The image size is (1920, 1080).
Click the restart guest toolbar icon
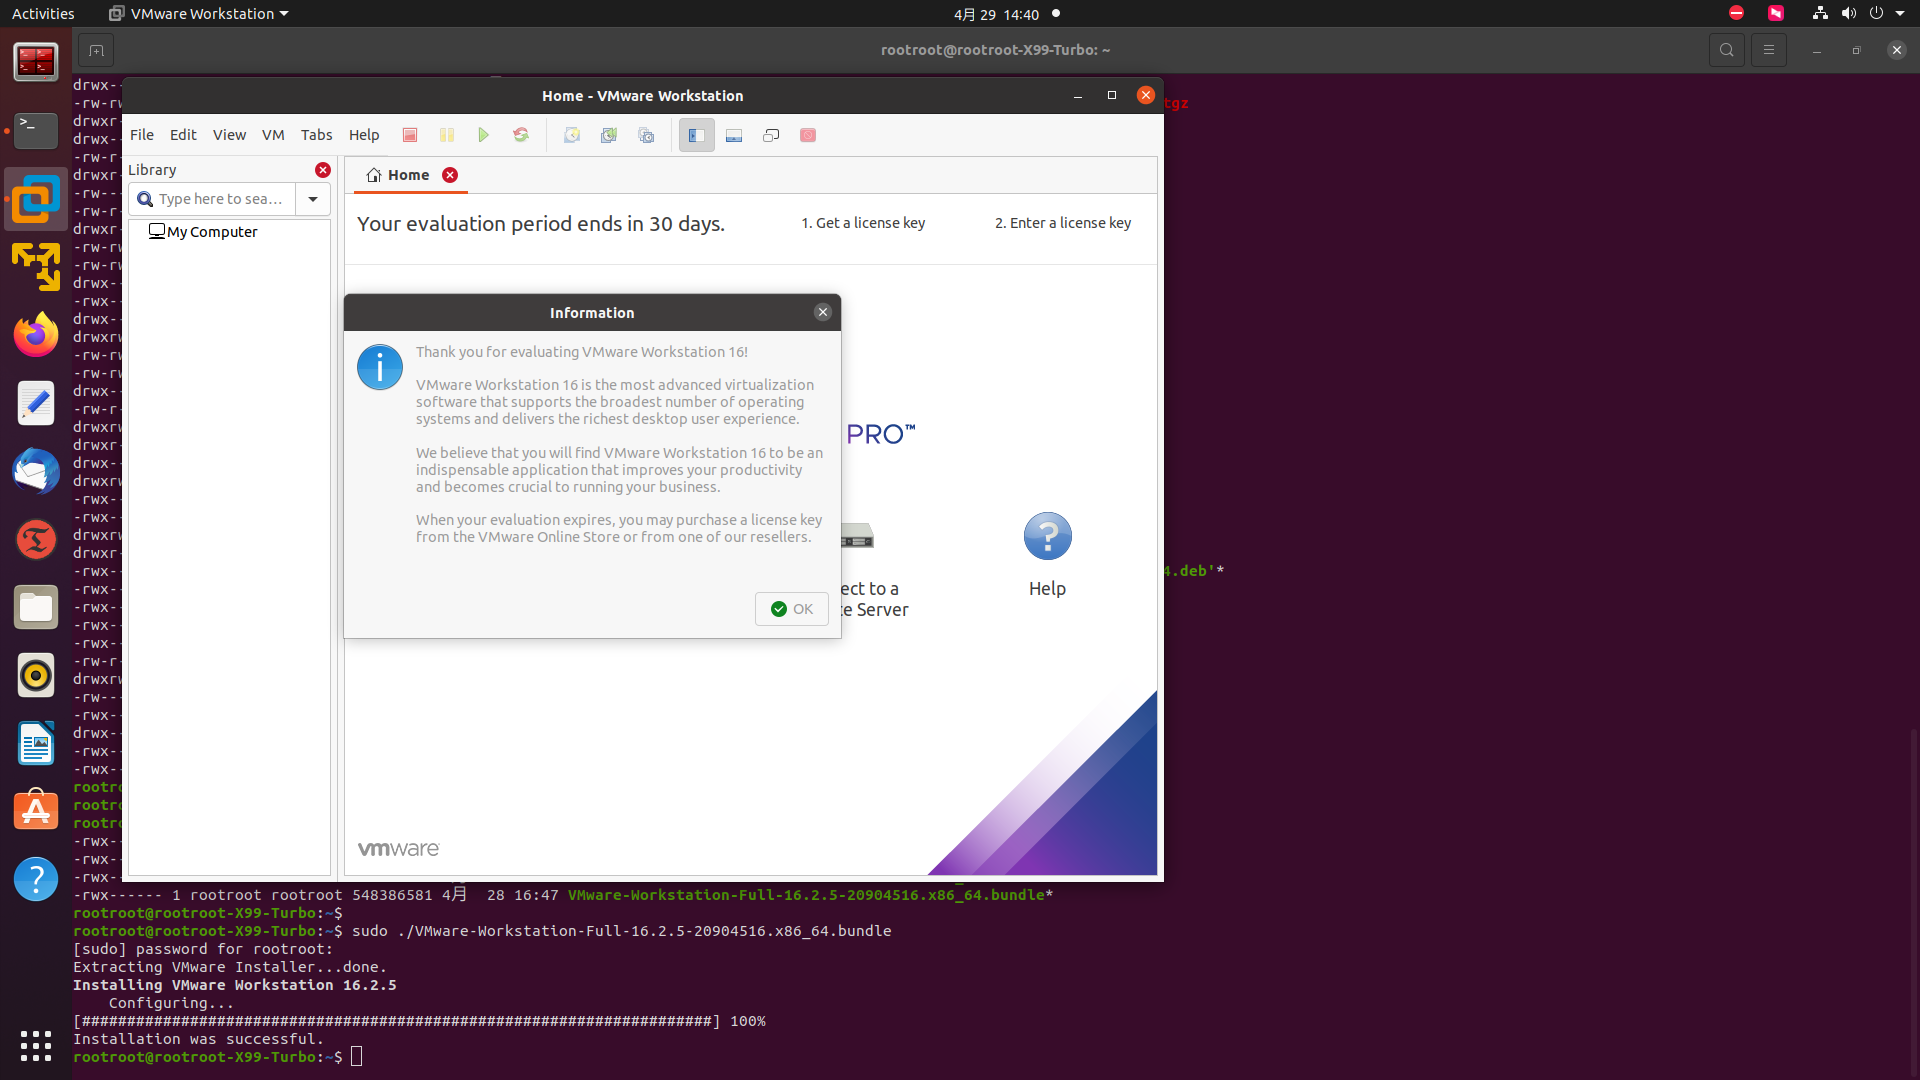(x=521, y=135)
